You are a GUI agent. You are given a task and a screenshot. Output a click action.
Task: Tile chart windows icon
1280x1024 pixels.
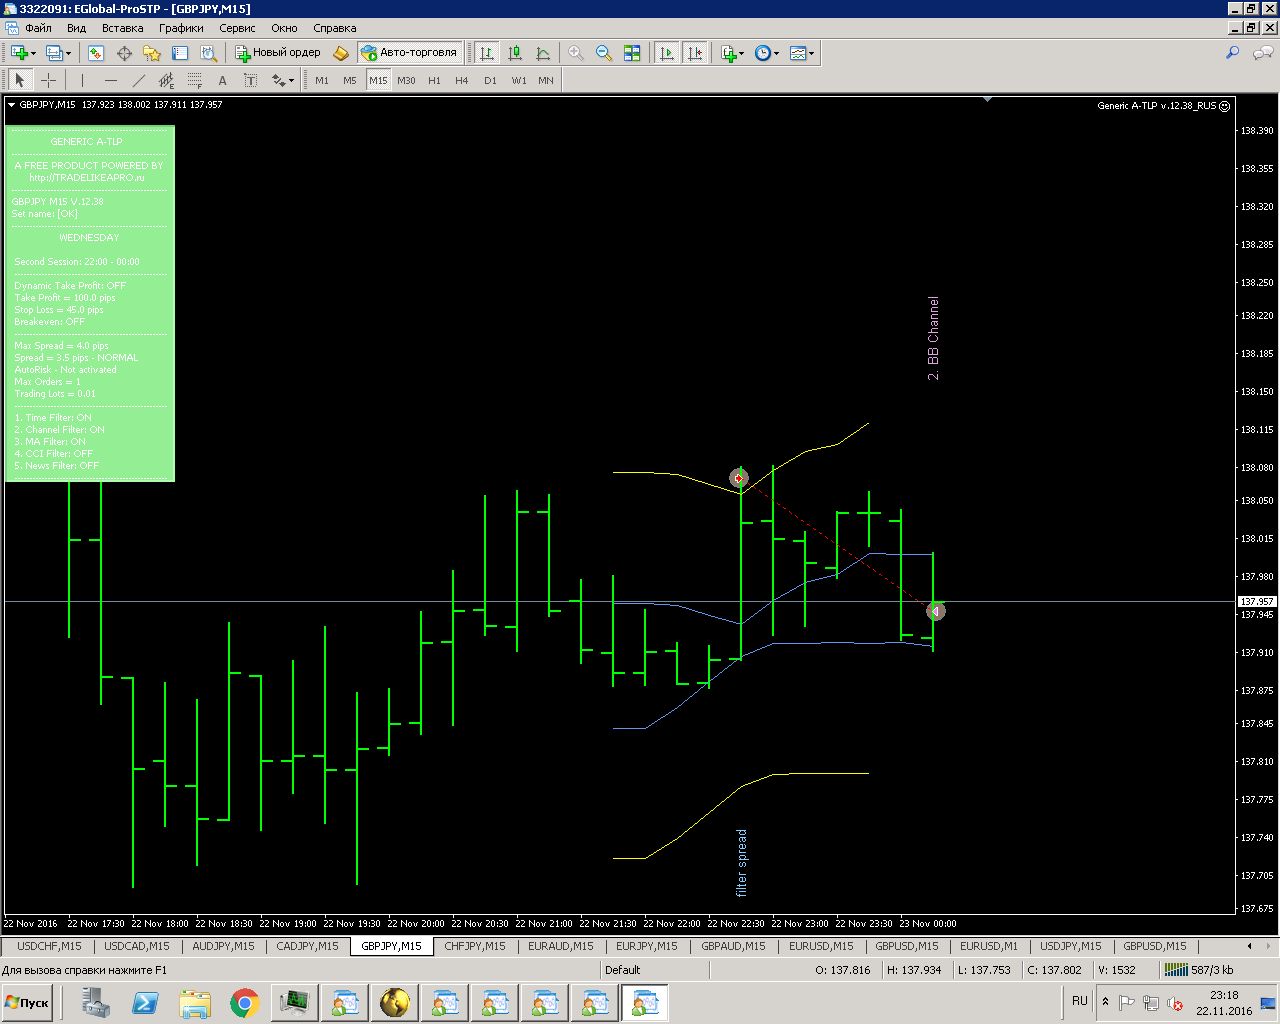coord(632,53)
